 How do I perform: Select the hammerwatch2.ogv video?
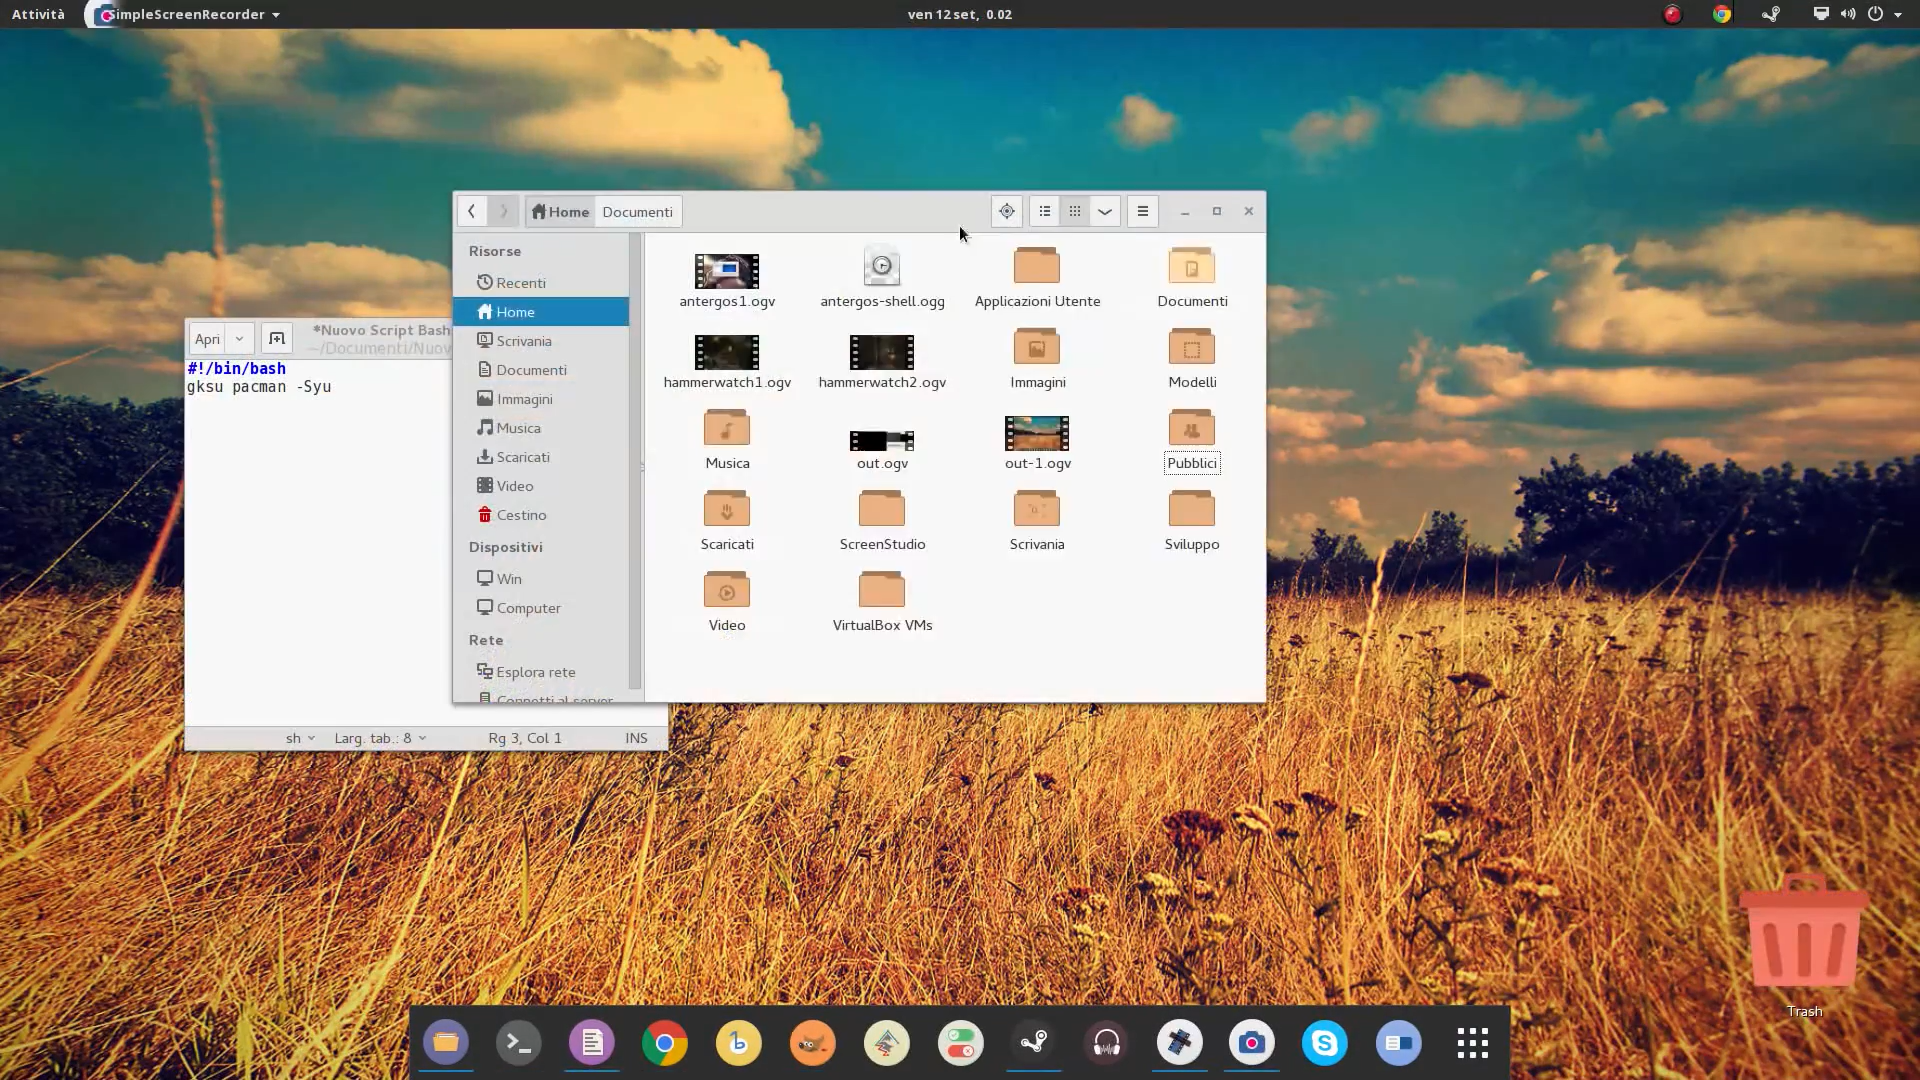tap(882, 361)
